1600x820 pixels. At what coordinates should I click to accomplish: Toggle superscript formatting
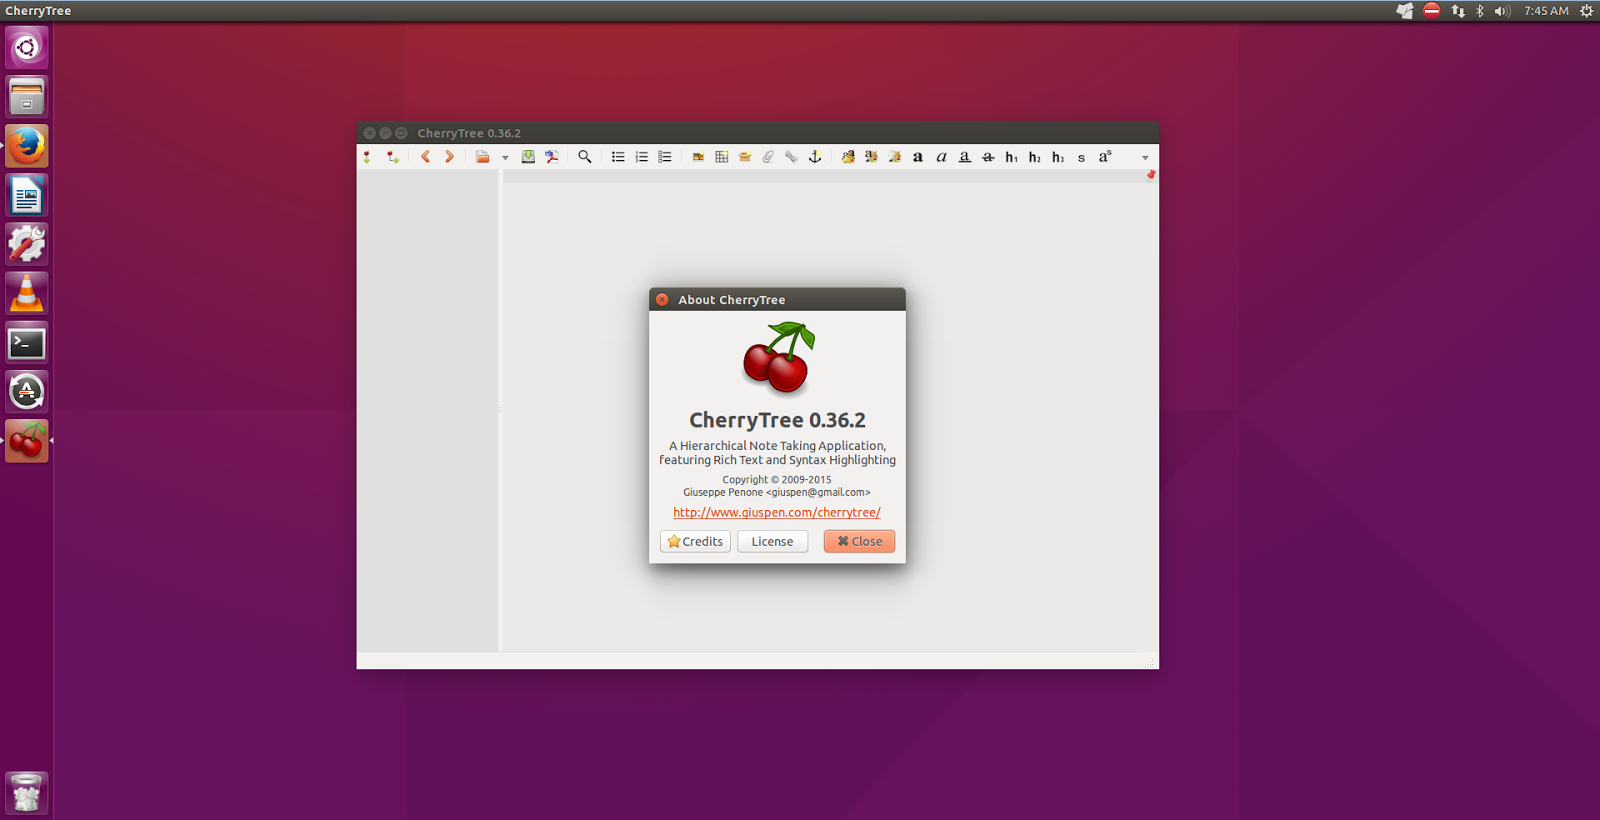1105,157
